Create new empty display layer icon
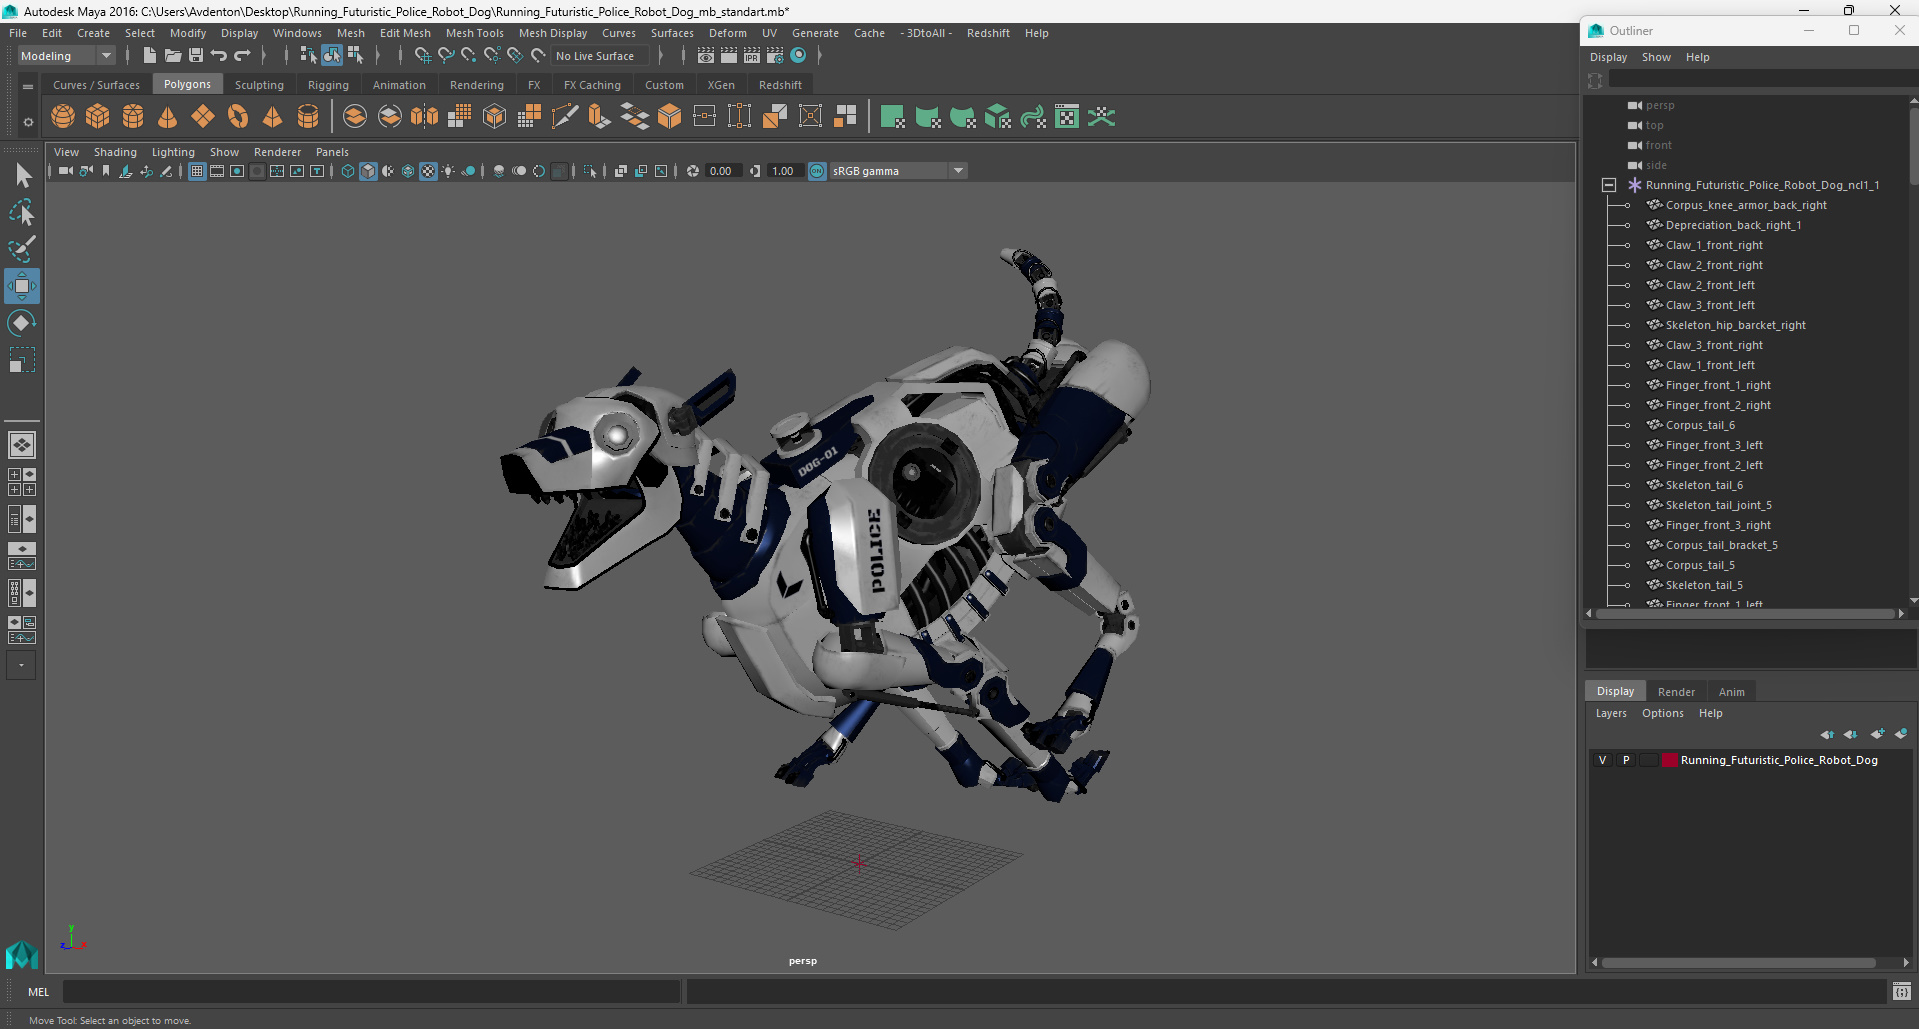This screenshot has height=1029, width=1919. coord(1877,734)
